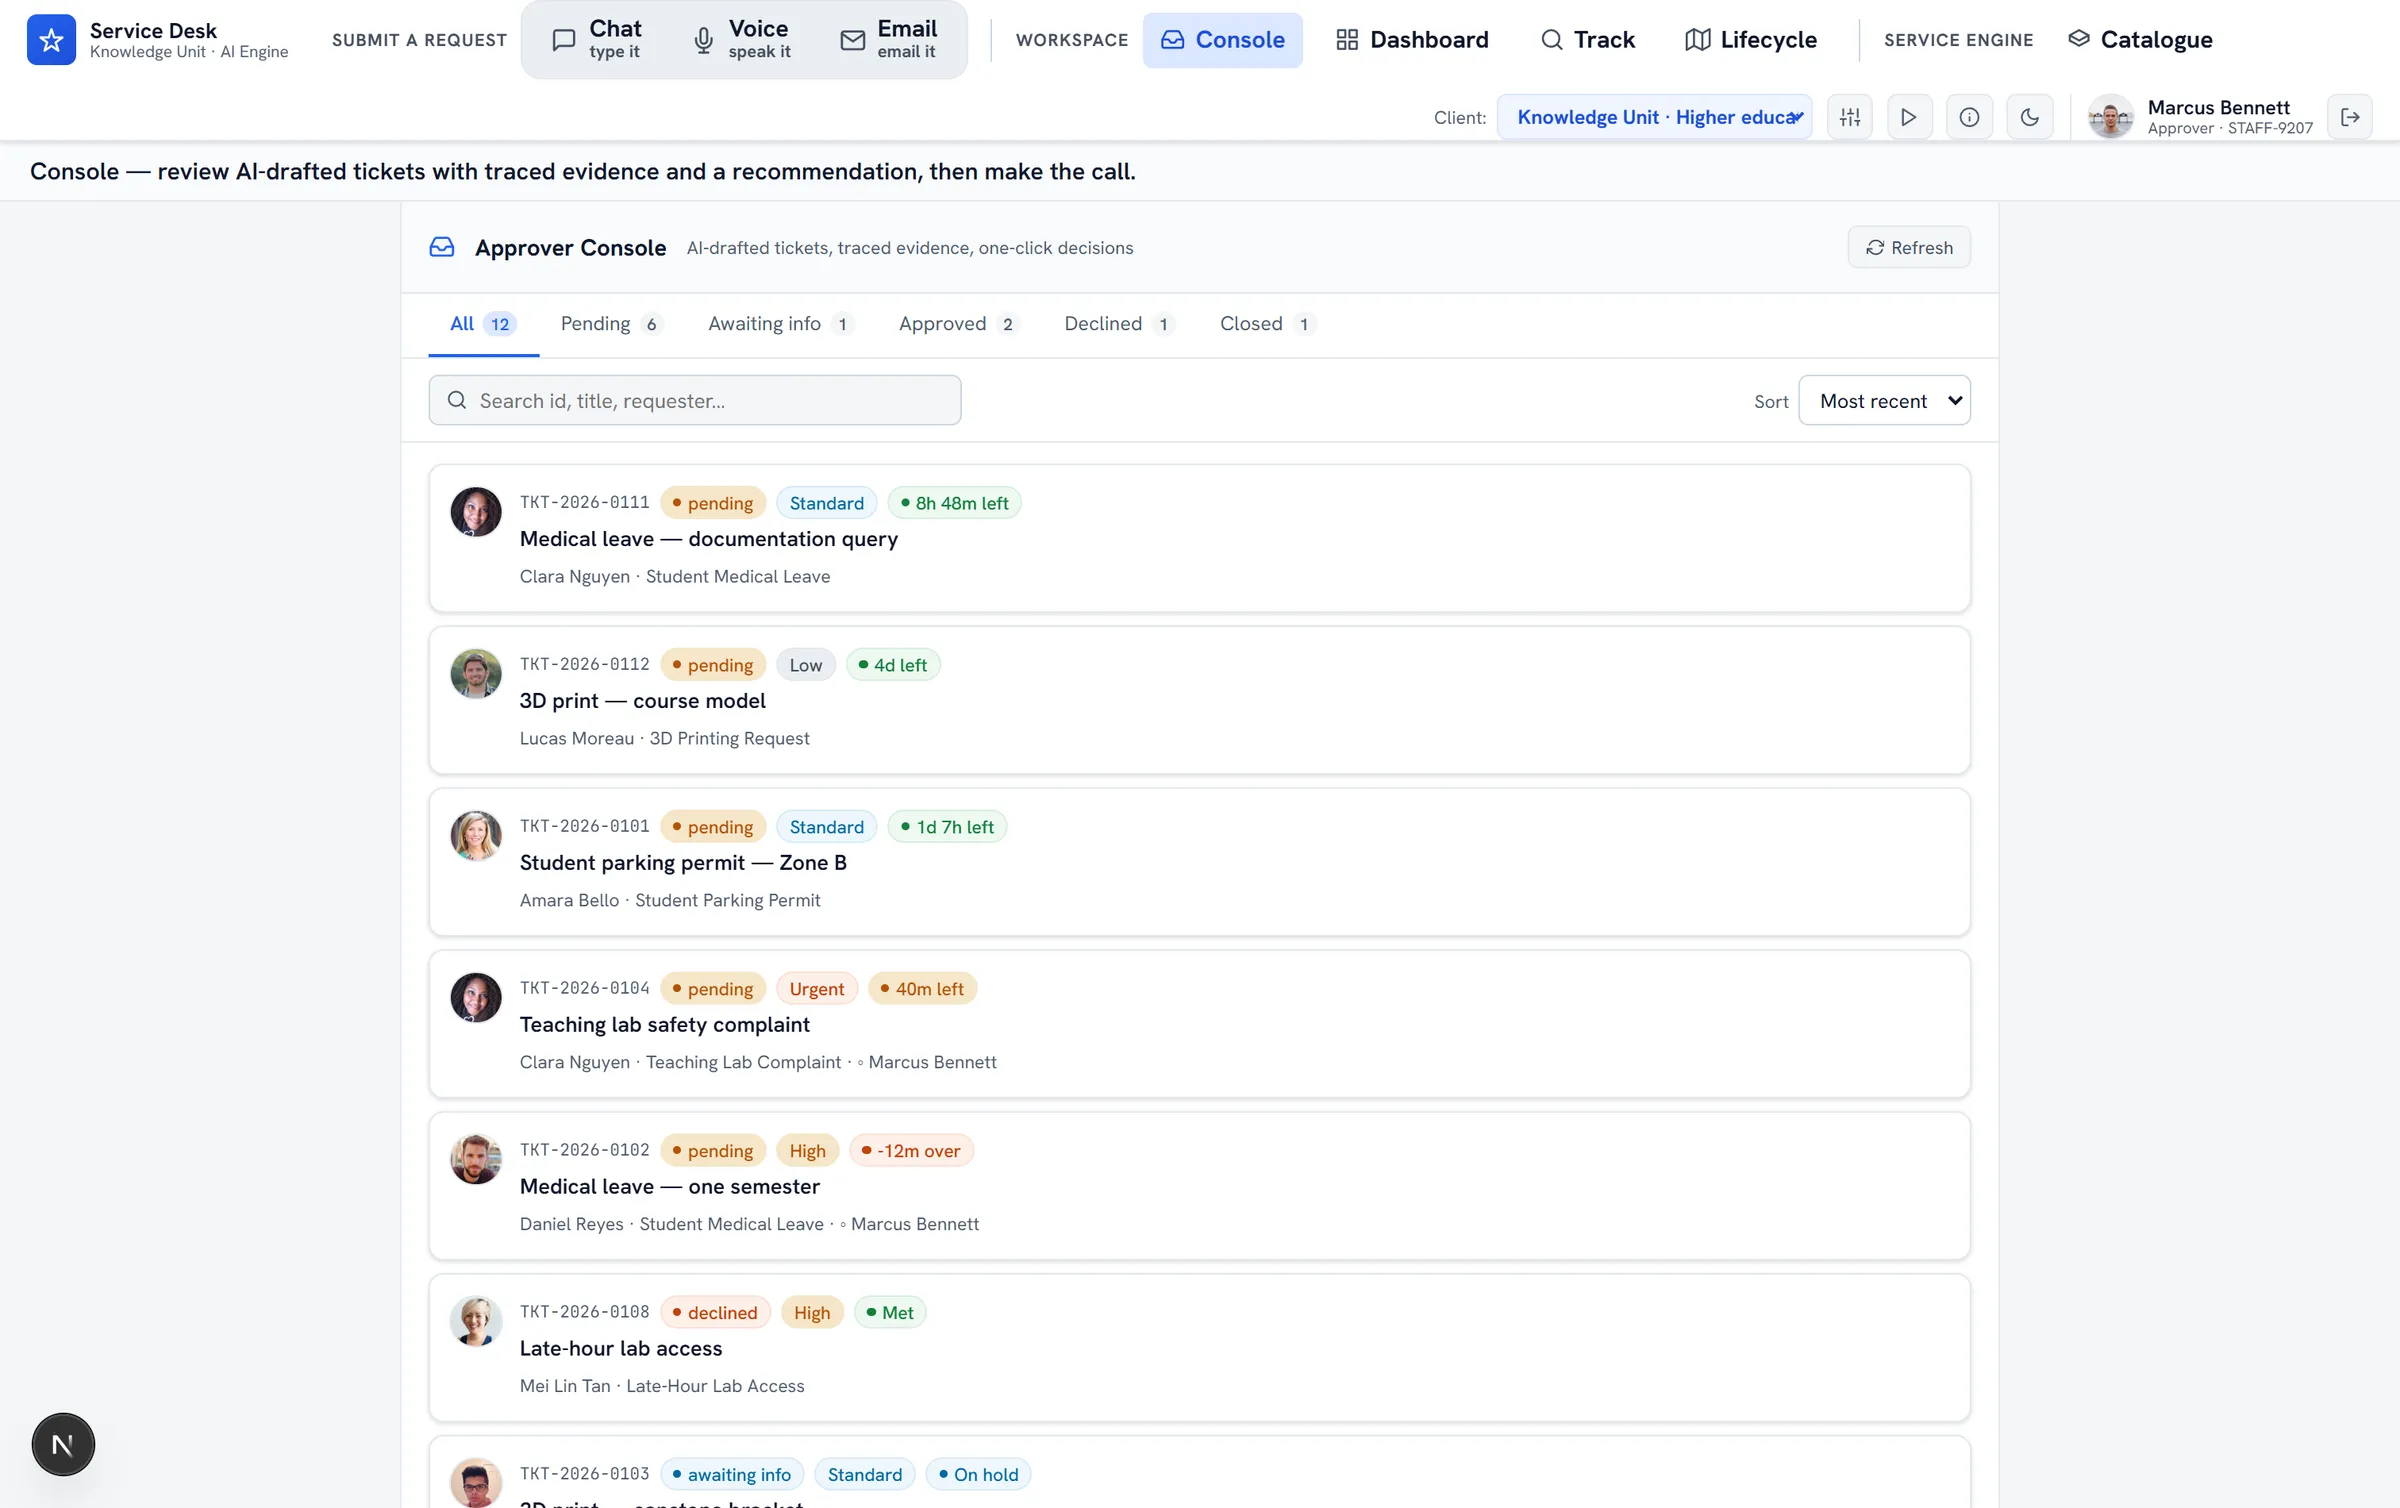Open Chat to type a request
The height and width of the screenshot is (1508, 2400).
click(x=597, y=39)
